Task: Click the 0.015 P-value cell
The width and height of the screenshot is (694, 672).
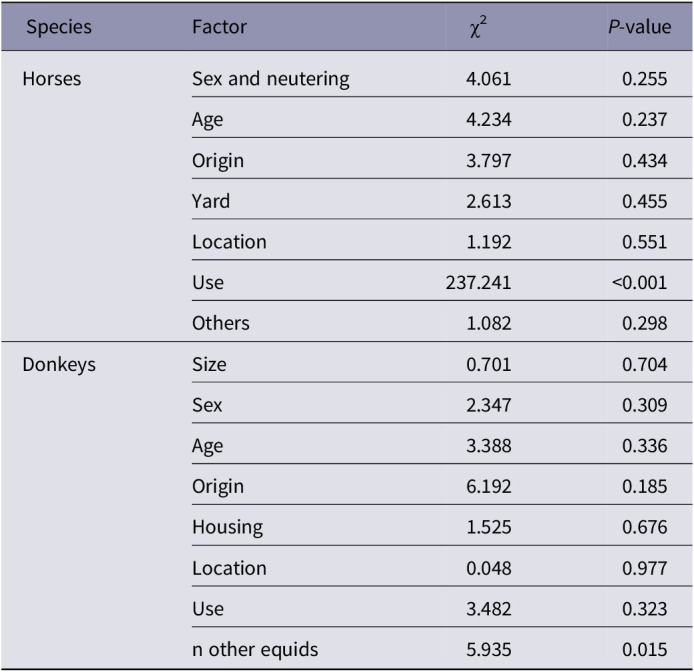Action: pyautogui.click(x=644, y=650)
